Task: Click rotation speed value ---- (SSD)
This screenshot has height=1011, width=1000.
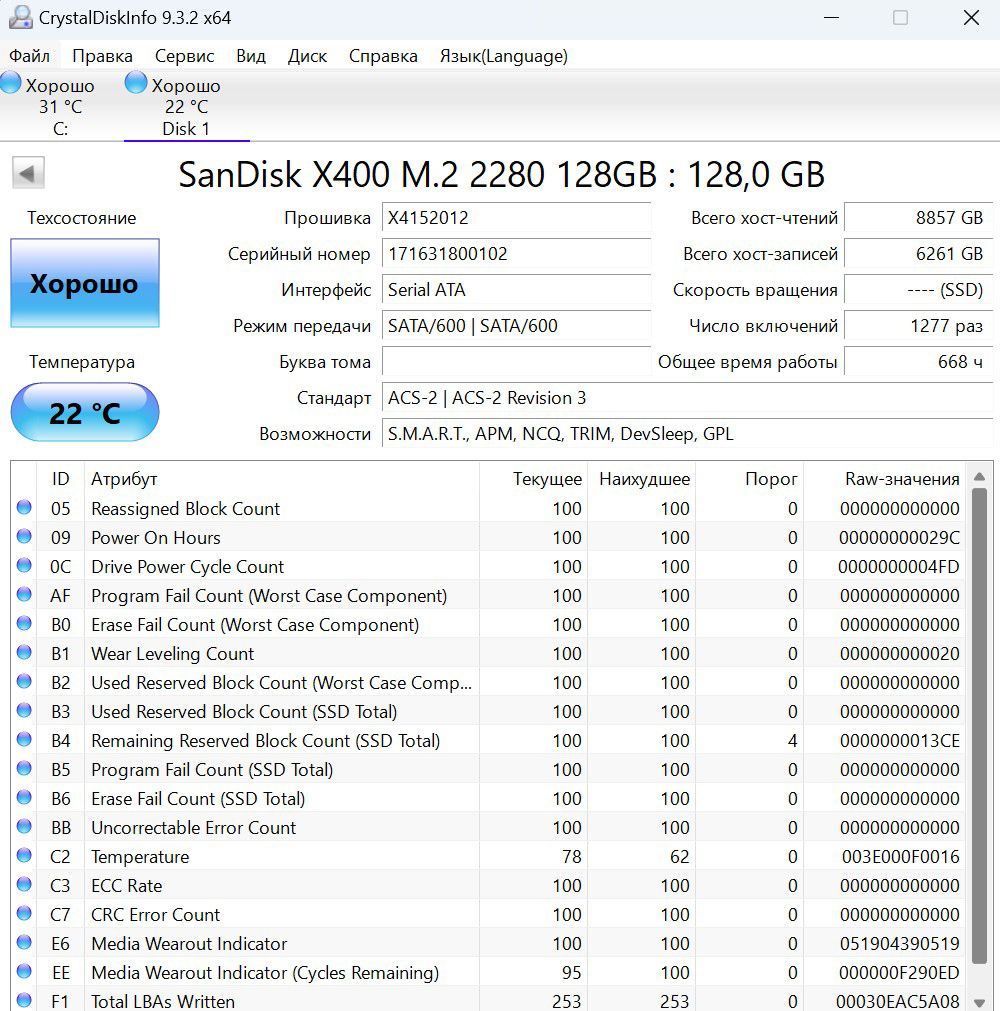Action: tap(918, 290)
